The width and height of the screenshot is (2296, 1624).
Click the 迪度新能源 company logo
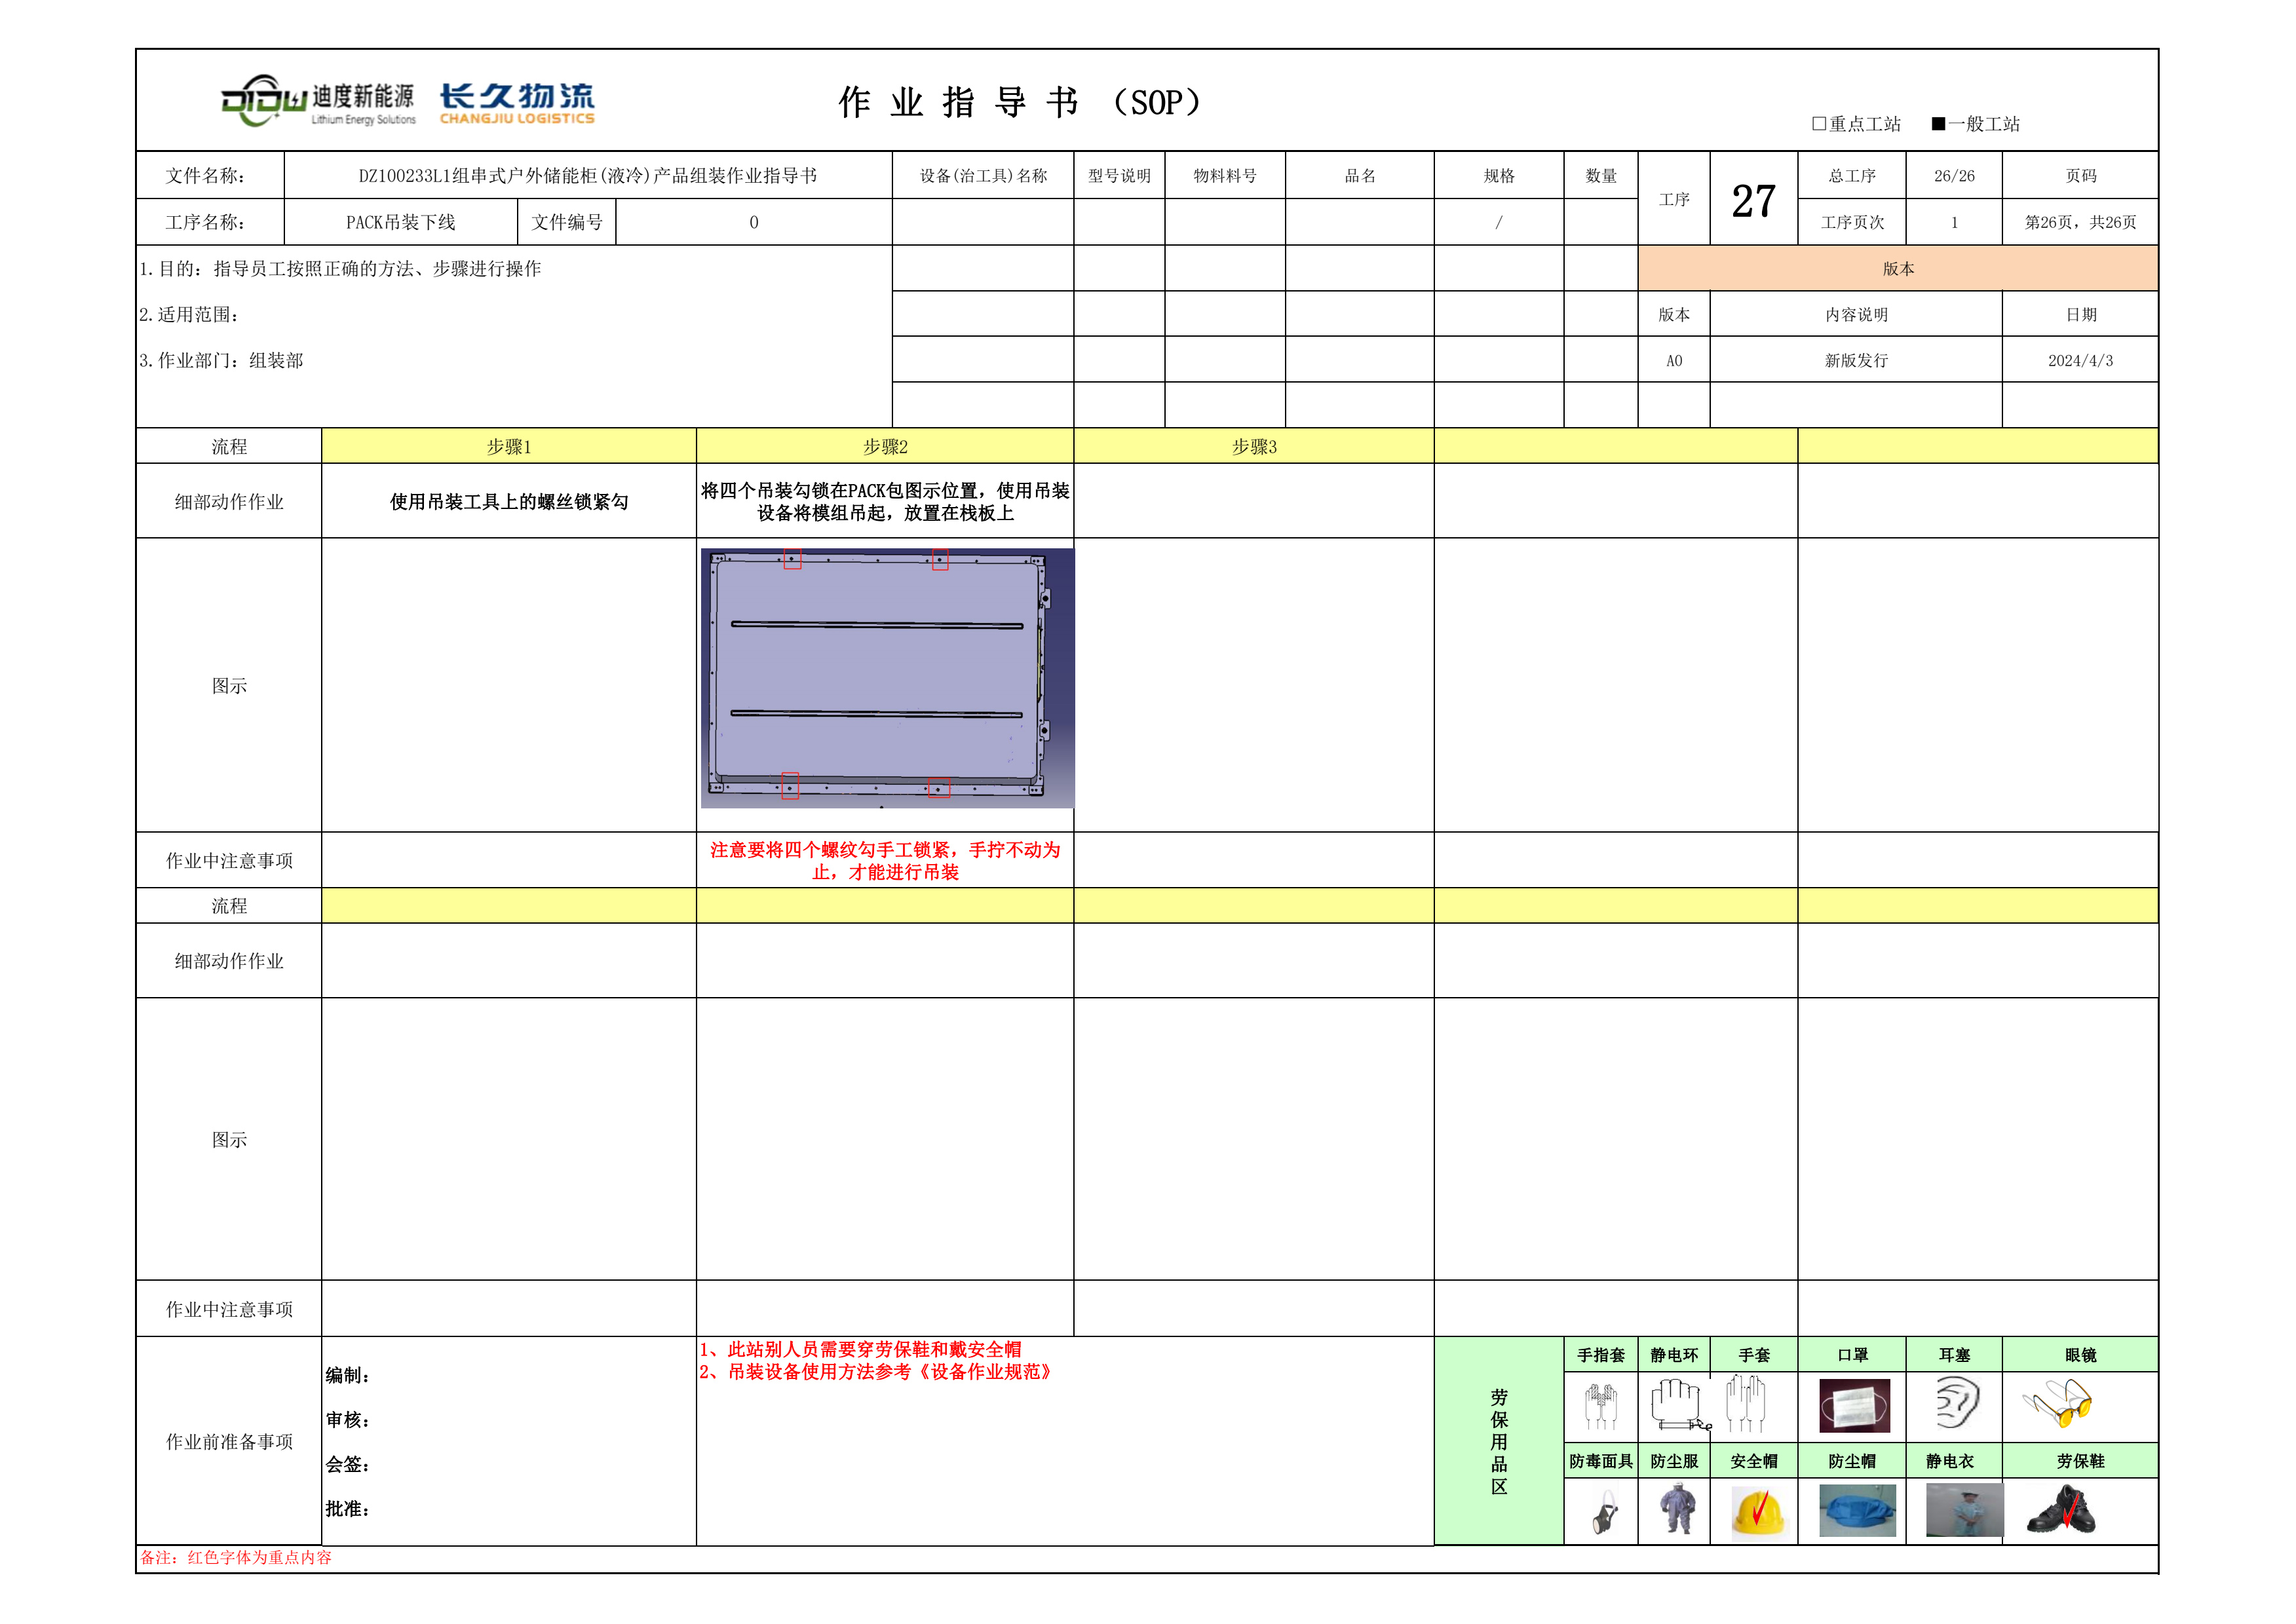[318, 101]
